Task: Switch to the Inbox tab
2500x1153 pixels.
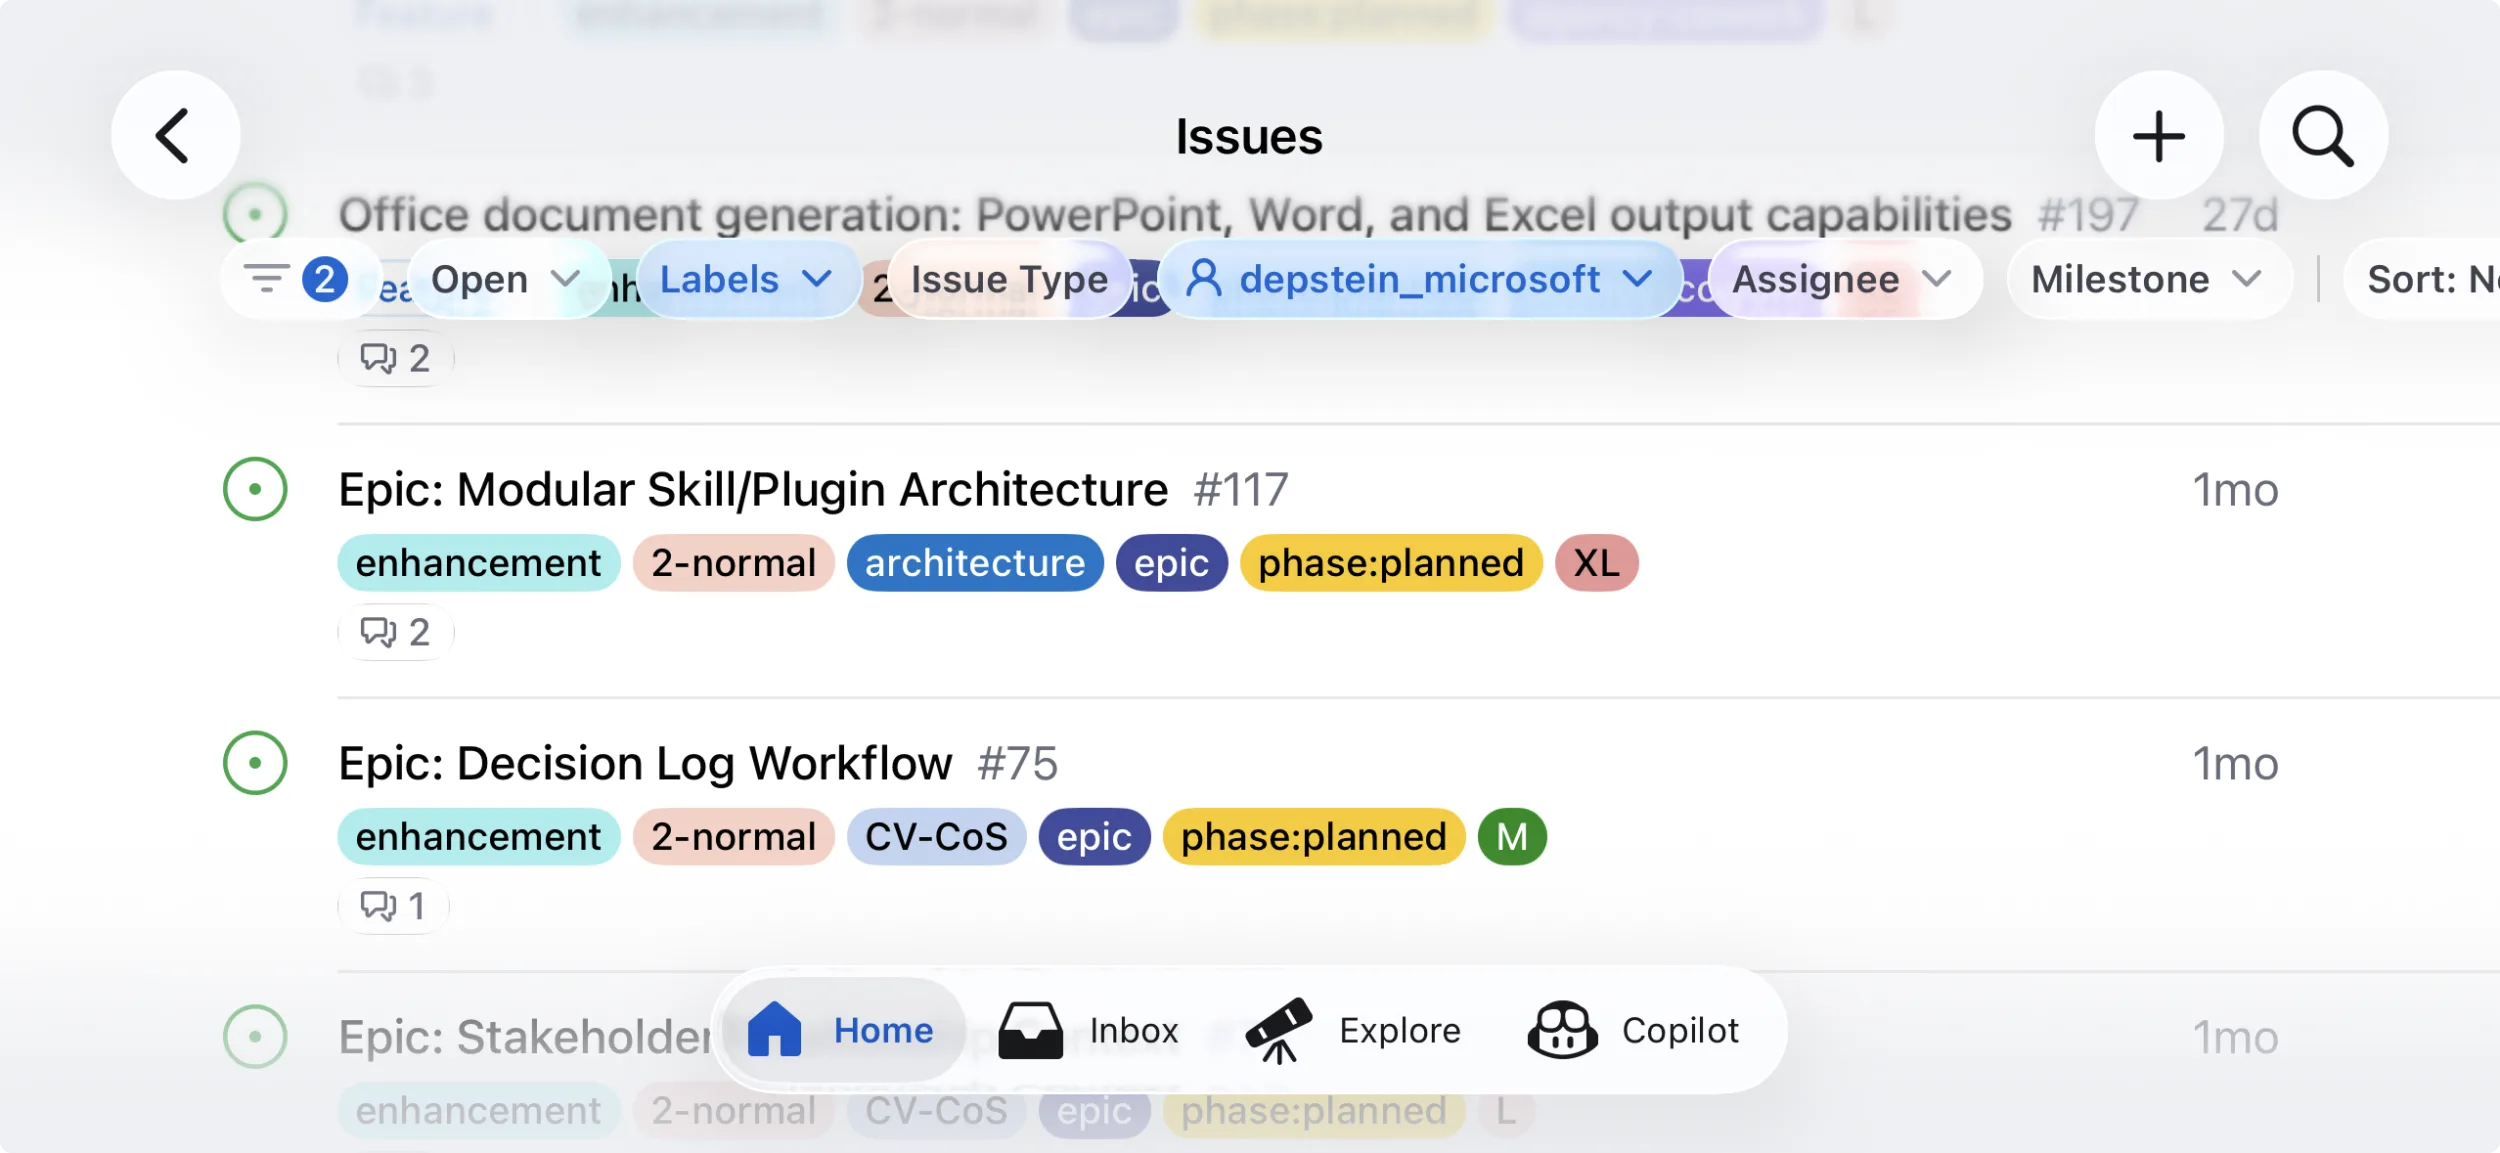Action: point(1089,1030)
